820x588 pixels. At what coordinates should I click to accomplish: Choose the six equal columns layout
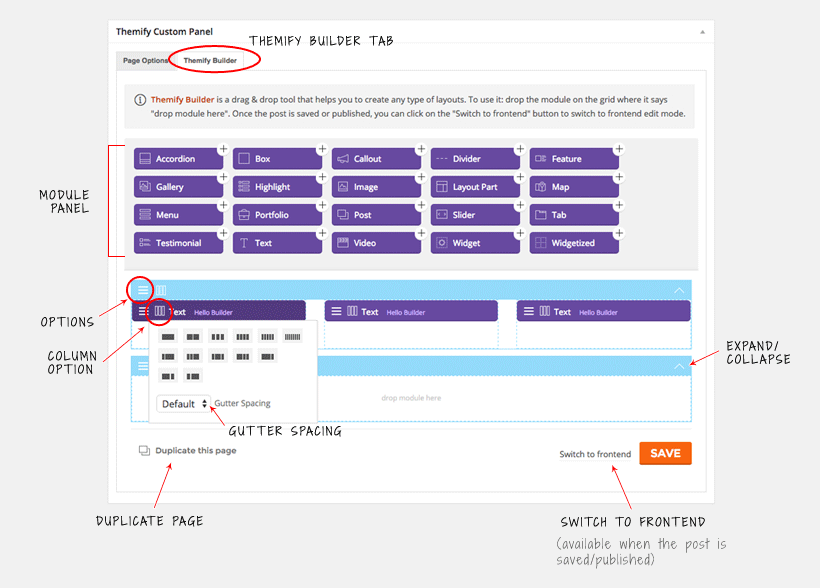[293, 337]
